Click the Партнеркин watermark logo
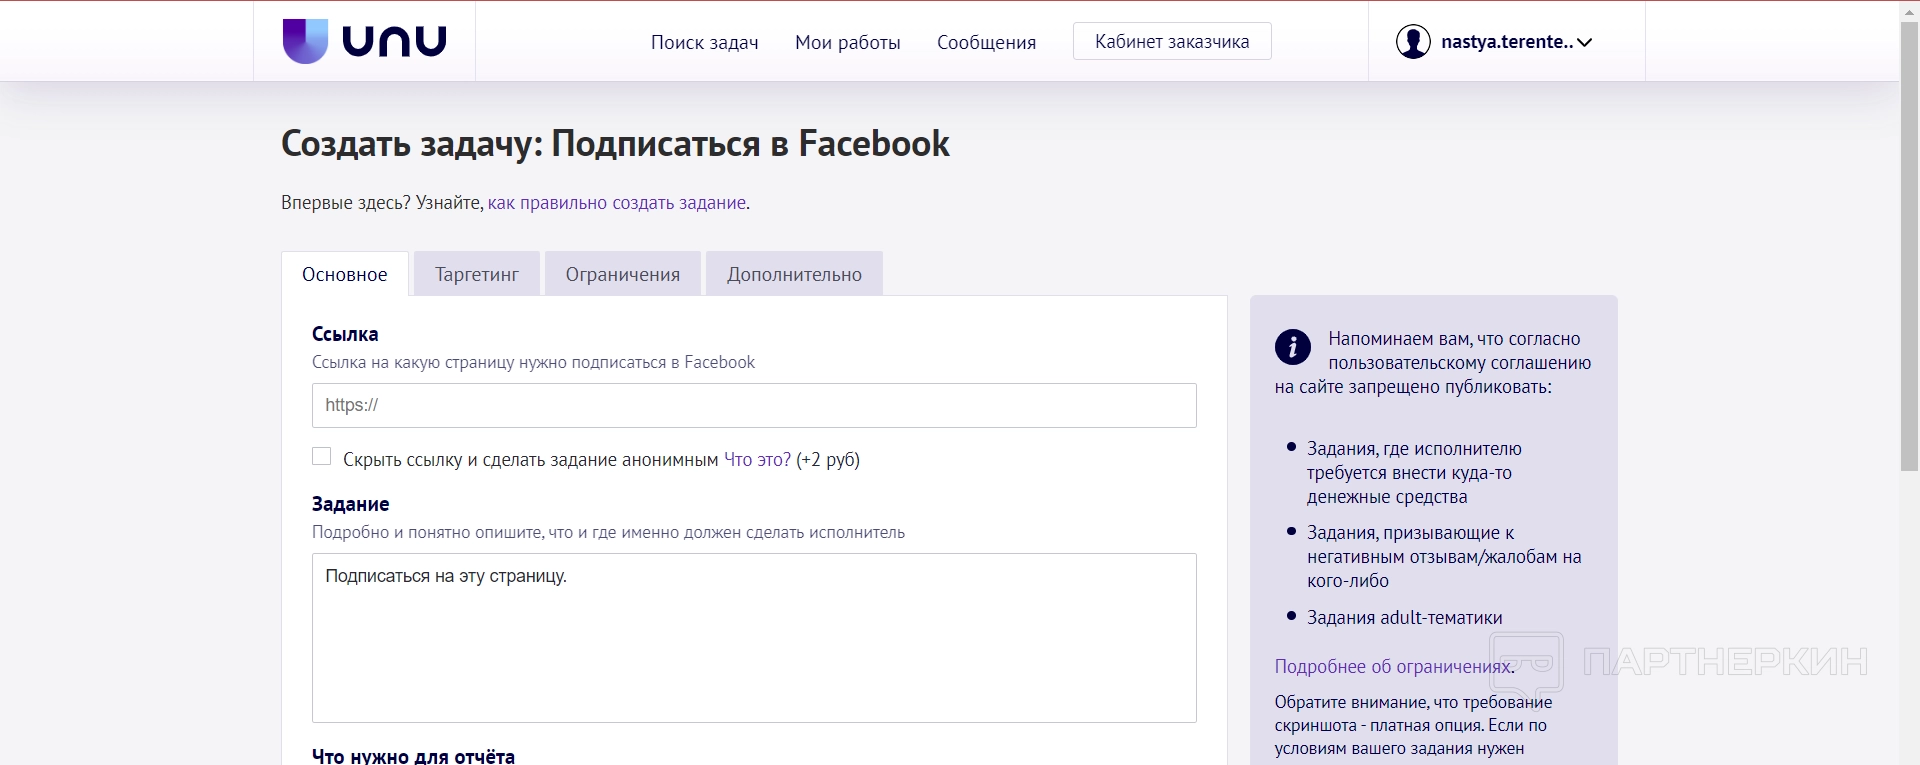The image size is (1920, 765). coord(1678,661)
